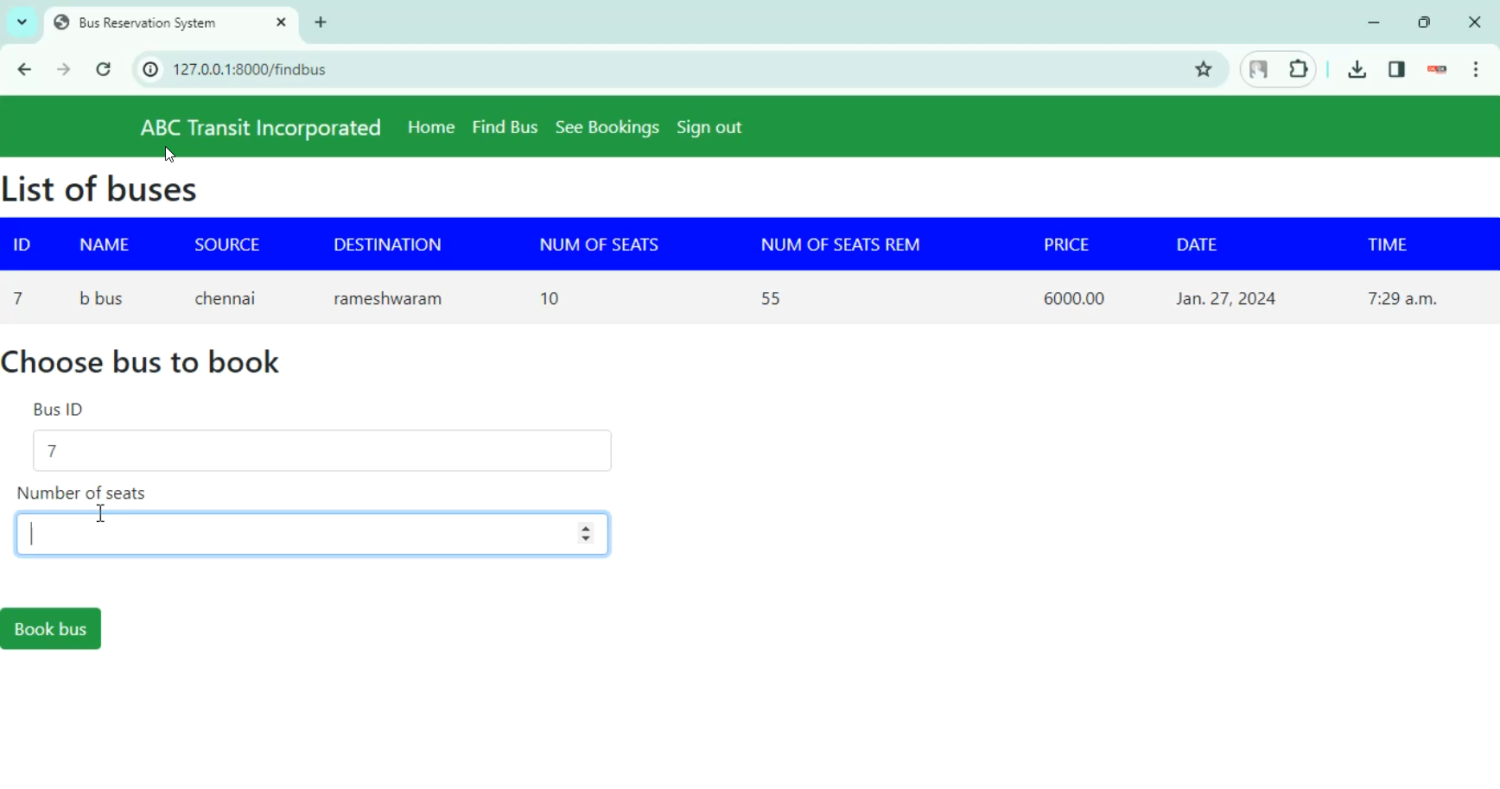Reload the current page
This screenshot has width=1500, height=789.
click(103, 69)
